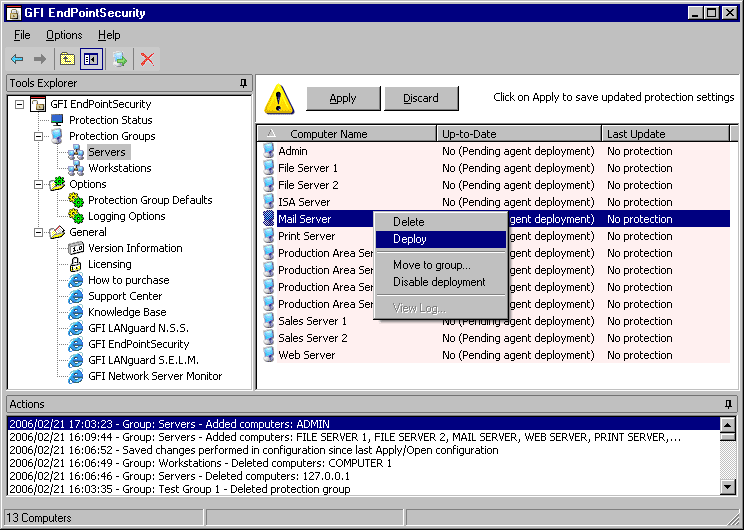This screenshot has width=744, height=530.
Task: Open the Help menu
Action: point(109,35)
